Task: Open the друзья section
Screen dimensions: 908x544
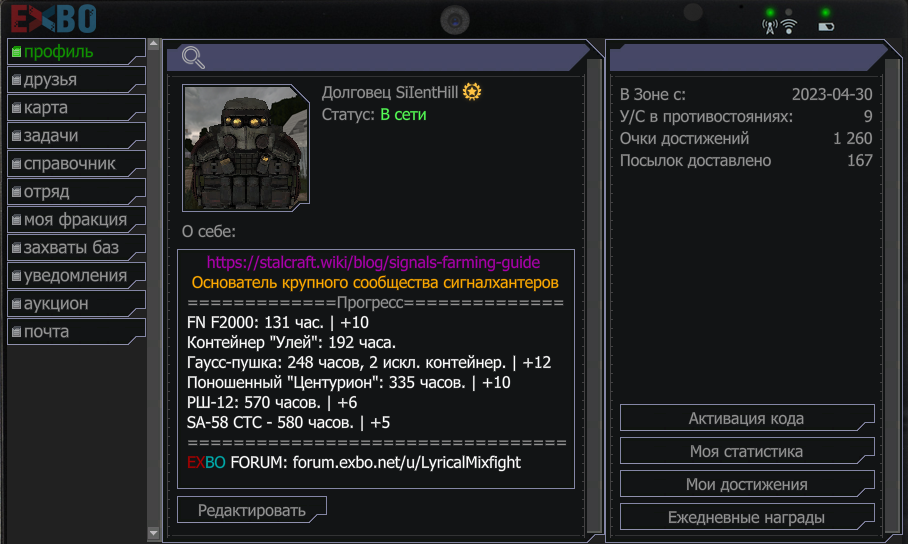Action: tap(76, 79)
